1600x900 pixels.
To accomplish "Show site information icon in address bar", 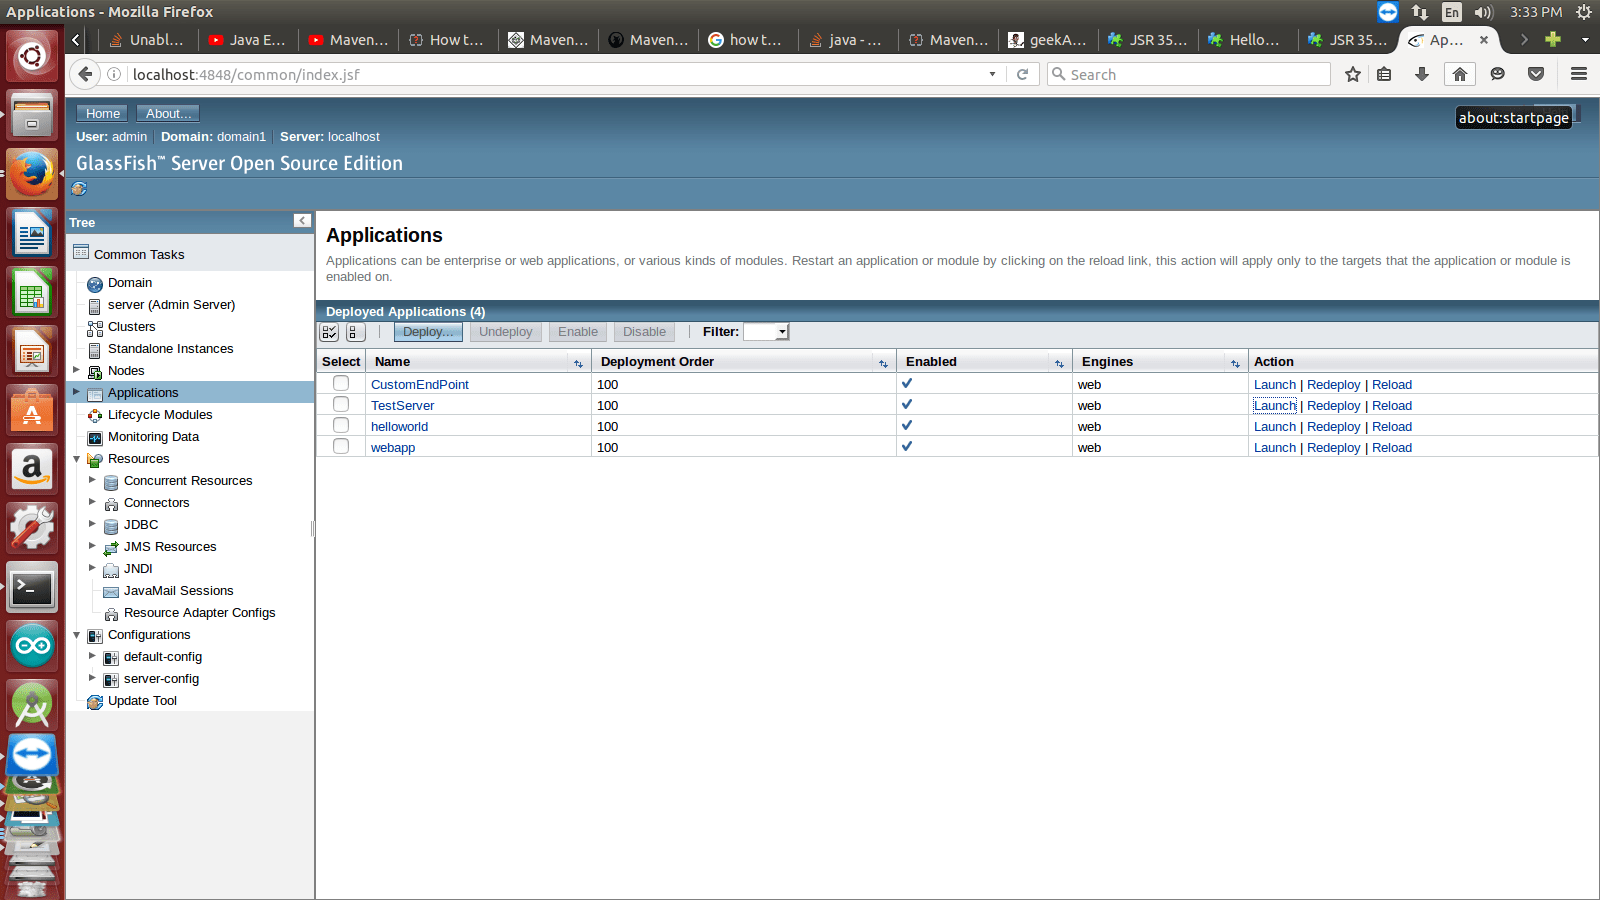I will pyautogui.click(x=114, y=74).
